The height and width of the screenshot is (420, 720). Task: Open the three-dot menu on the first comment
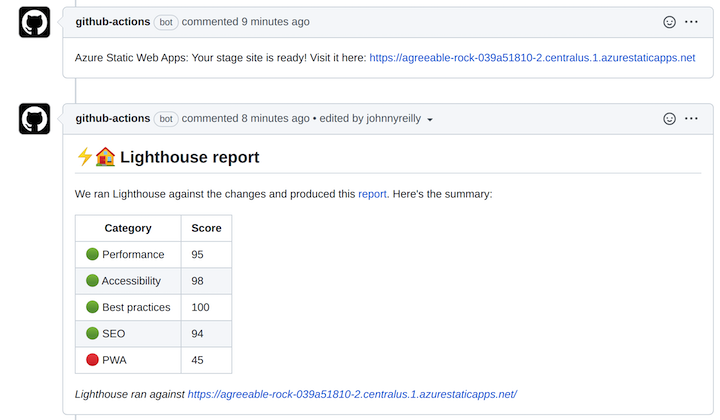click(692, 22)
